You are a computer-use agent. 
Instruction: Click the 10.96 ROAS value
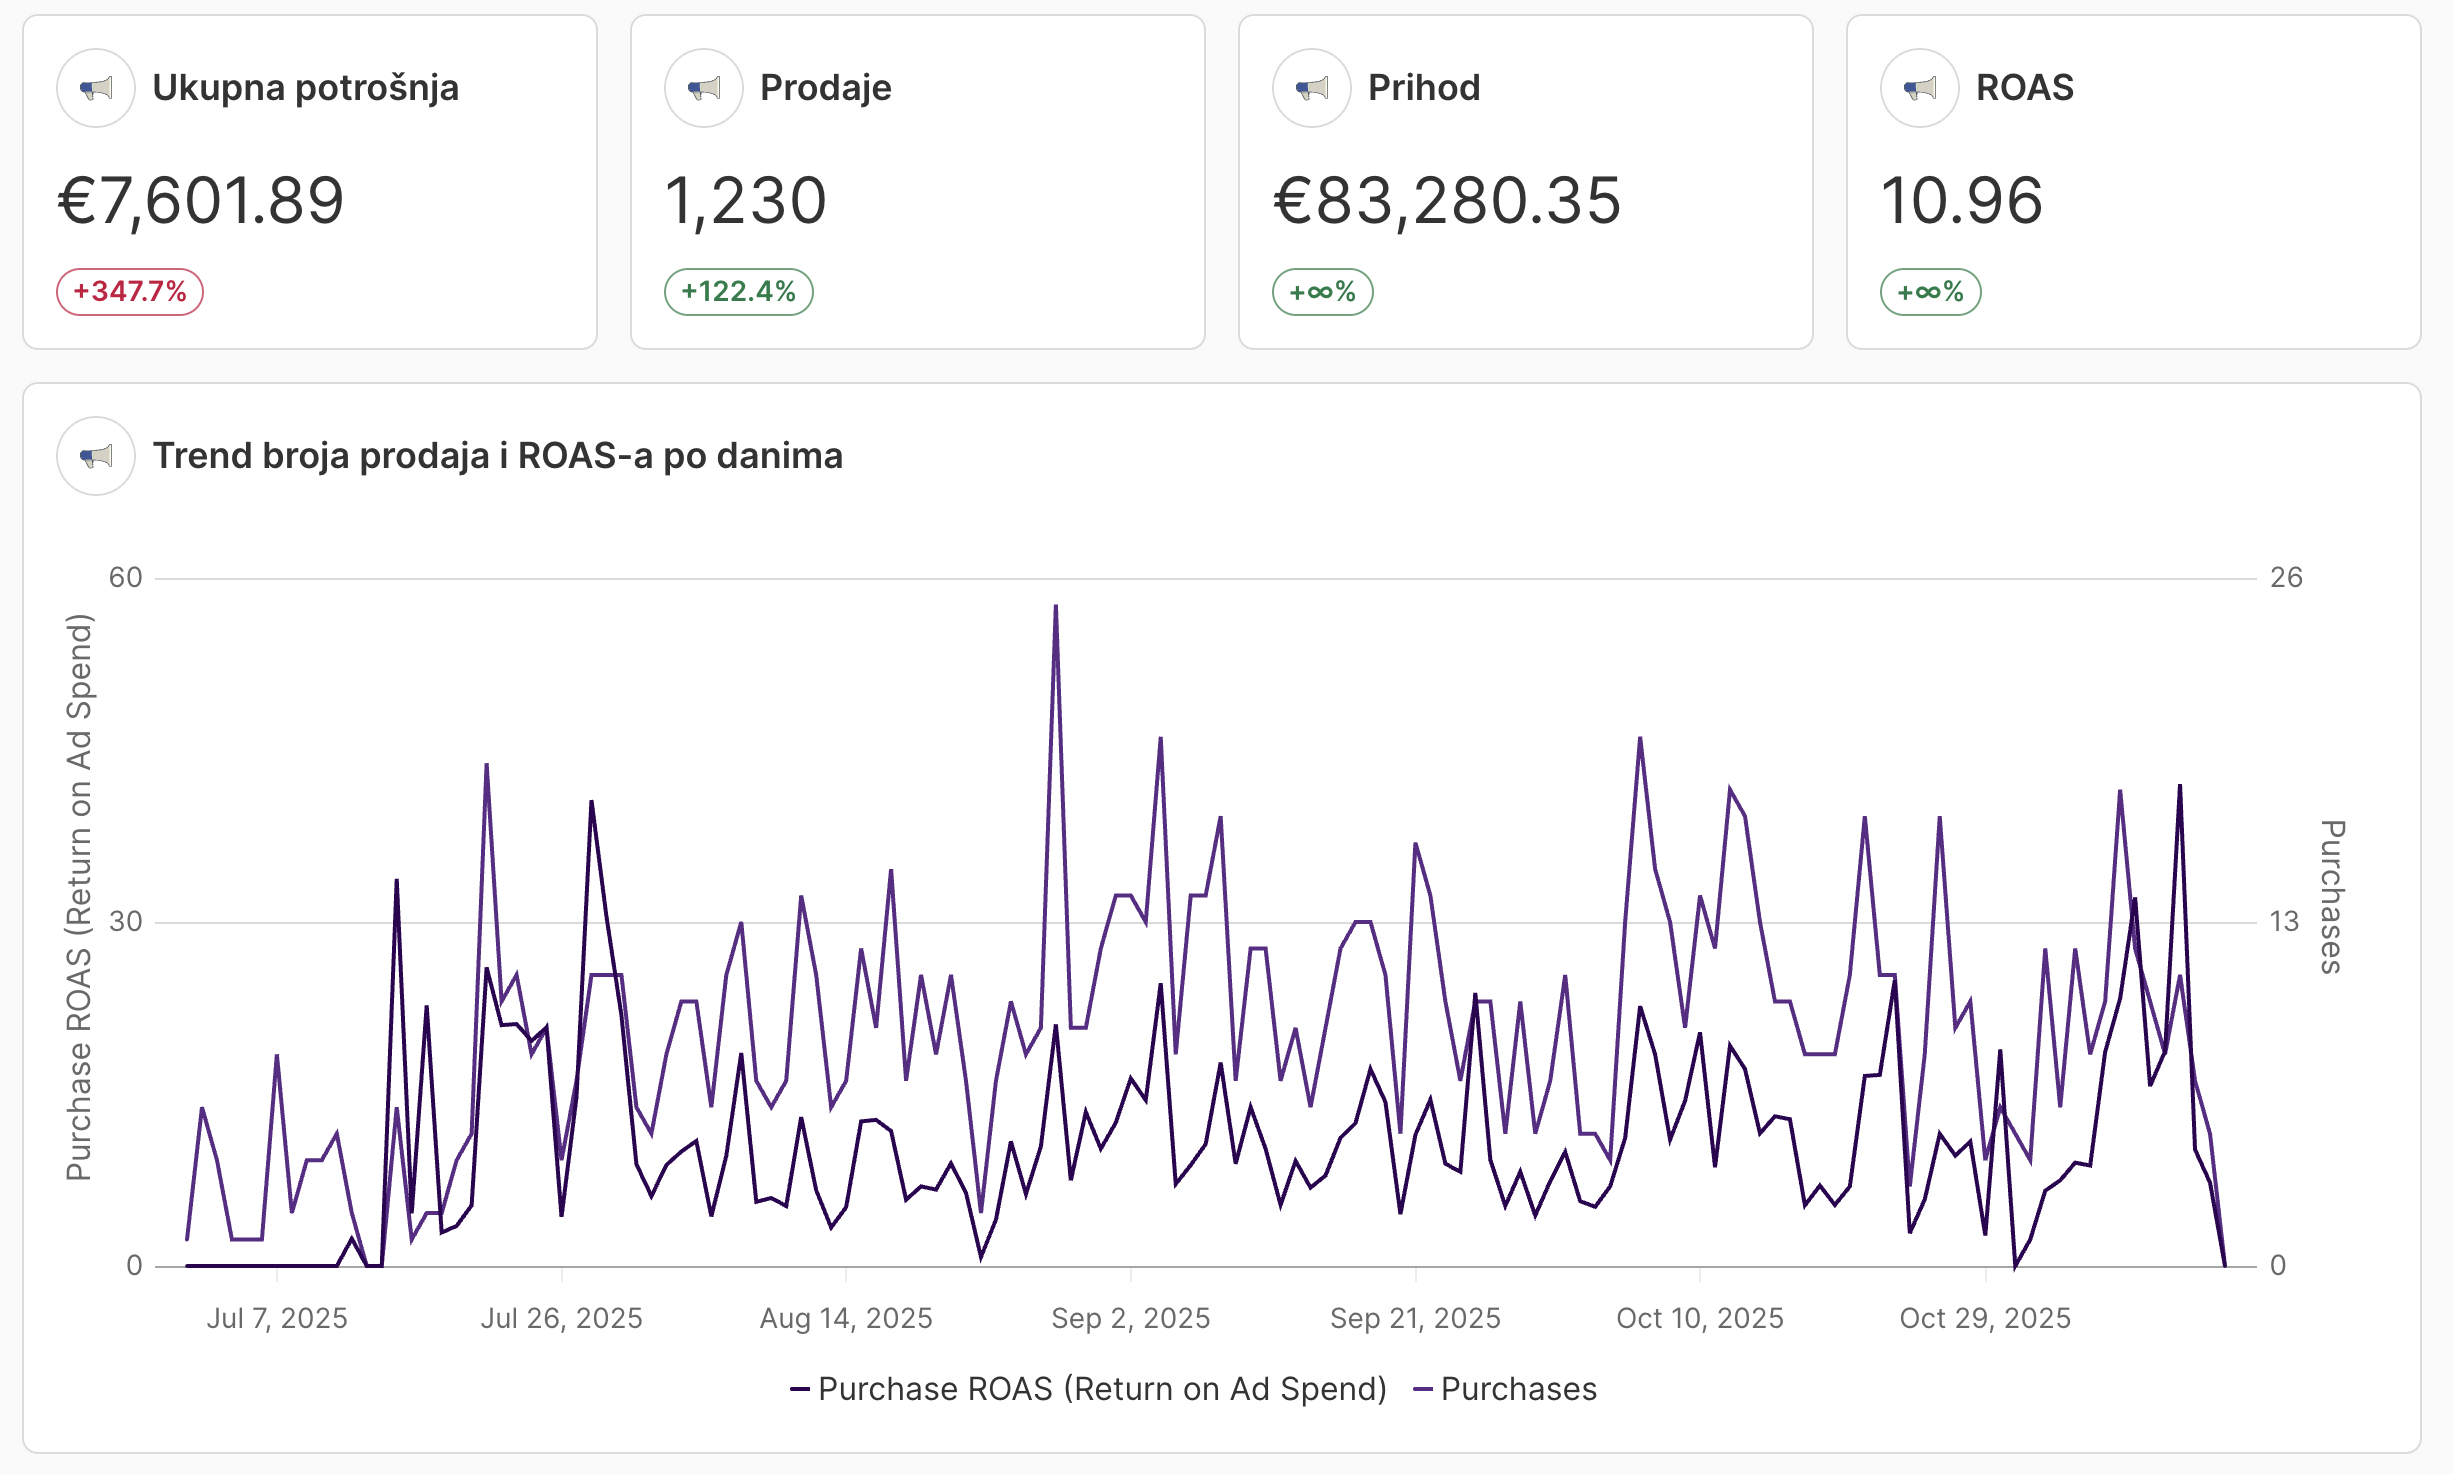point(1961,200)
